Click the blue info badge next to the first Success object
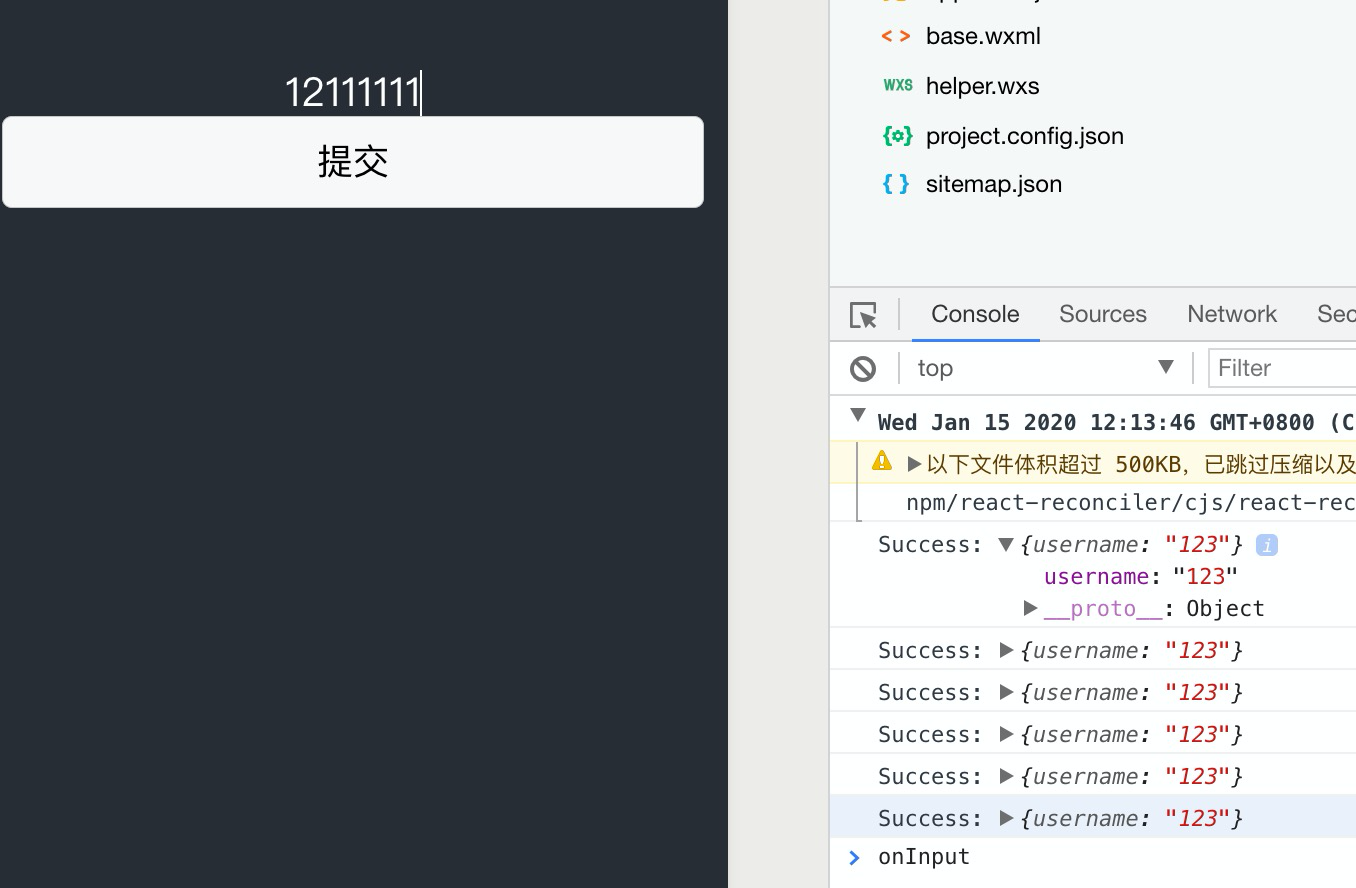1356x888 pixels. pyautogui.click(x=1266, y=545)
